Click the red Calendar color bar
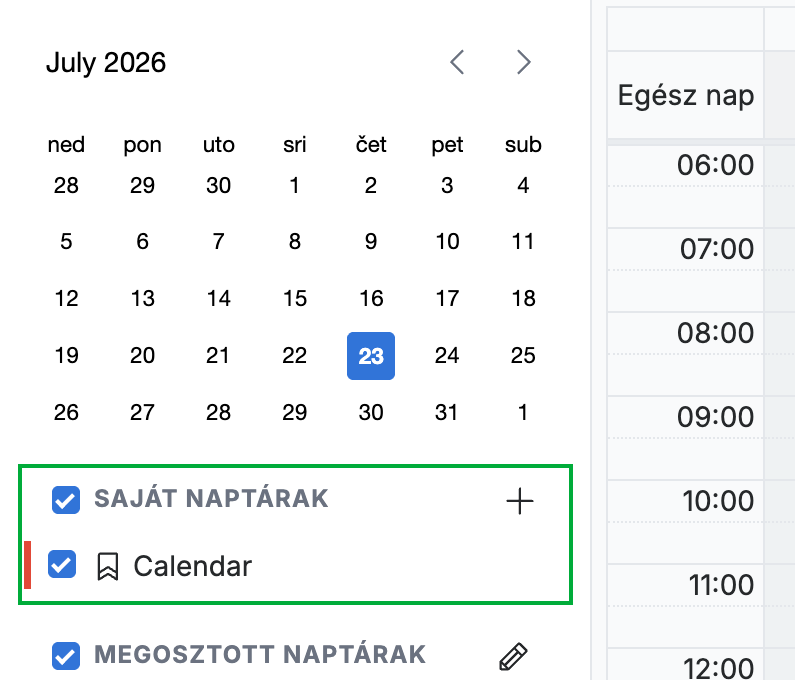The image size is (795, 680). pos(27,565)
